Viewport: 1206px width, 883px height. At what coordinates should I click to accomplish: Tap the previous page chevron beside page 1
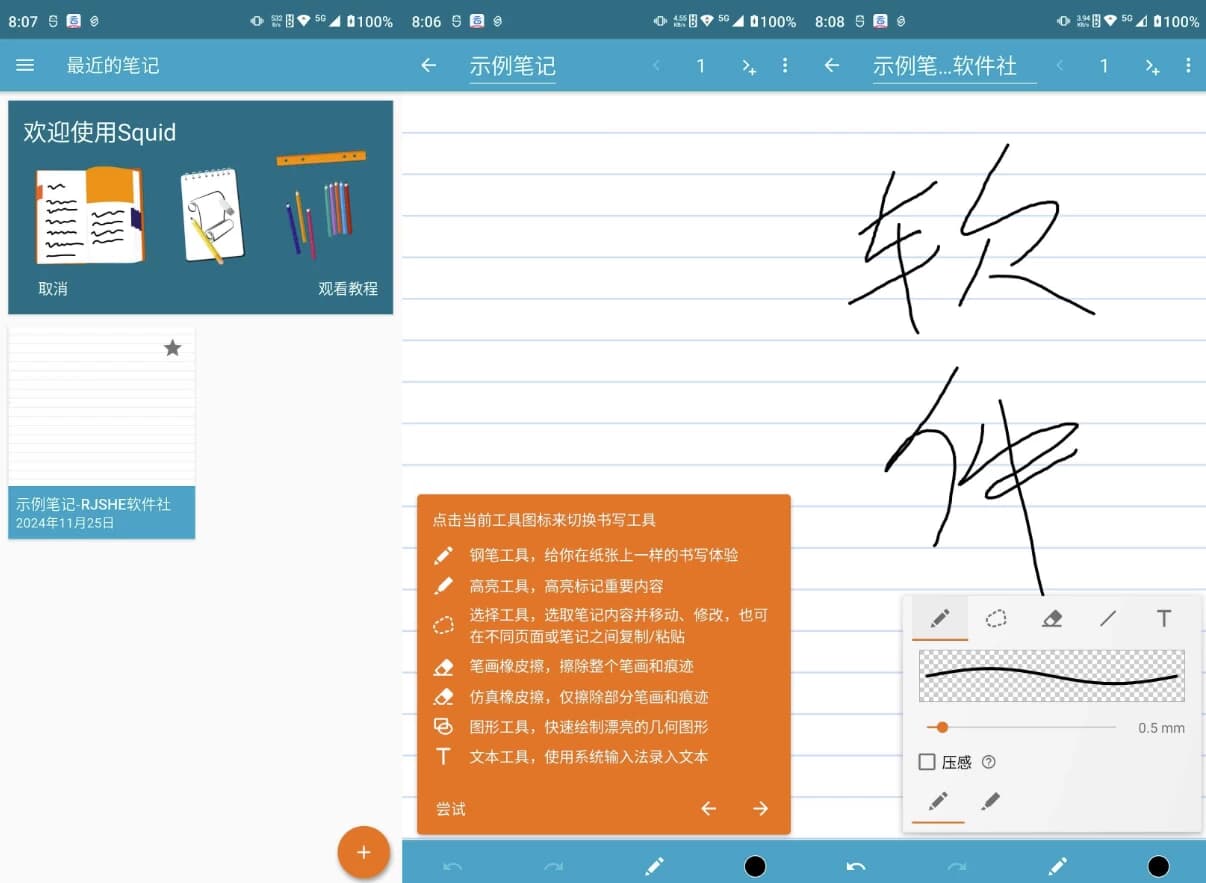pyautogui.click(x=657, y=66)
